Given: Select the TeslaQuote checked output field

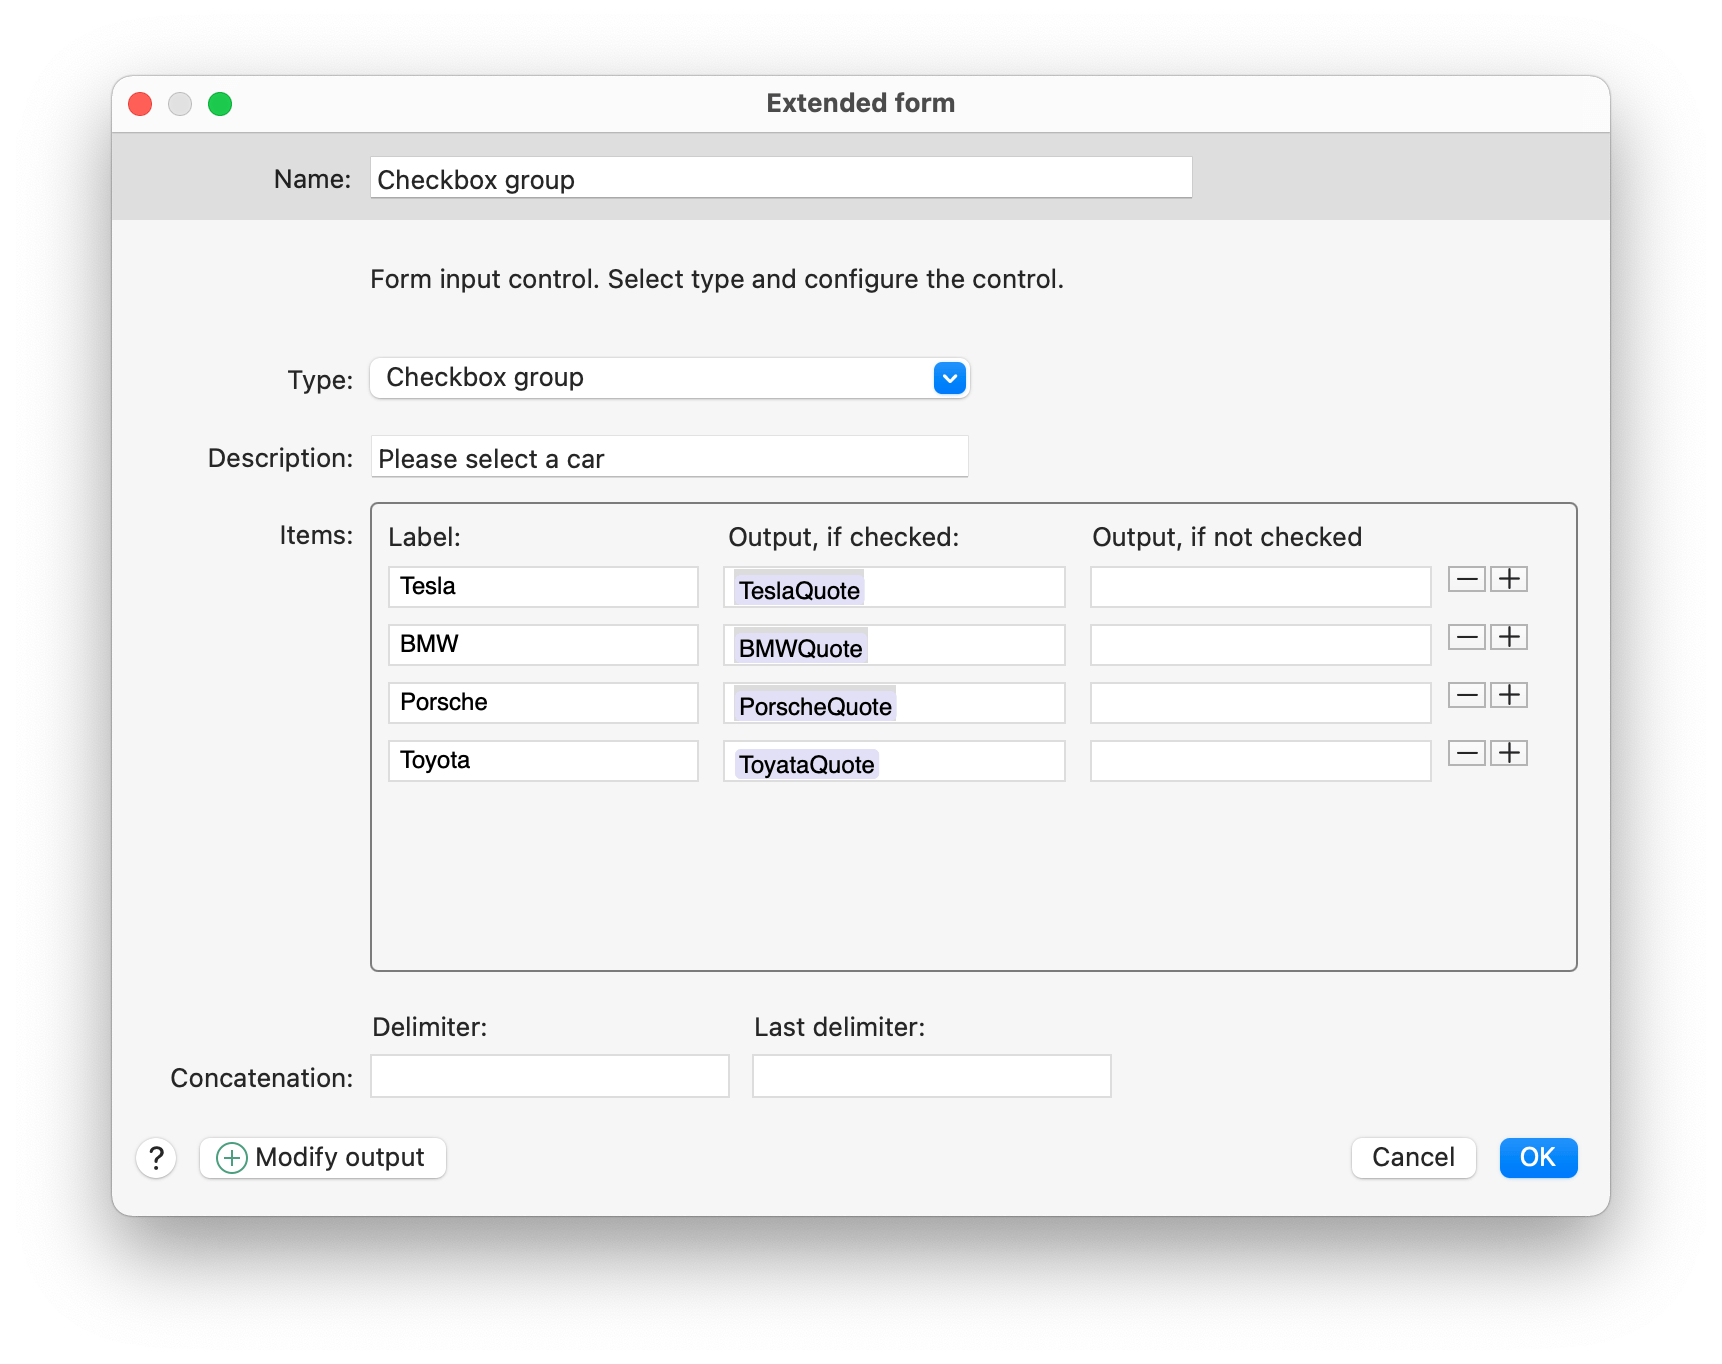Looking at the screenshot, I should (894, 587).
